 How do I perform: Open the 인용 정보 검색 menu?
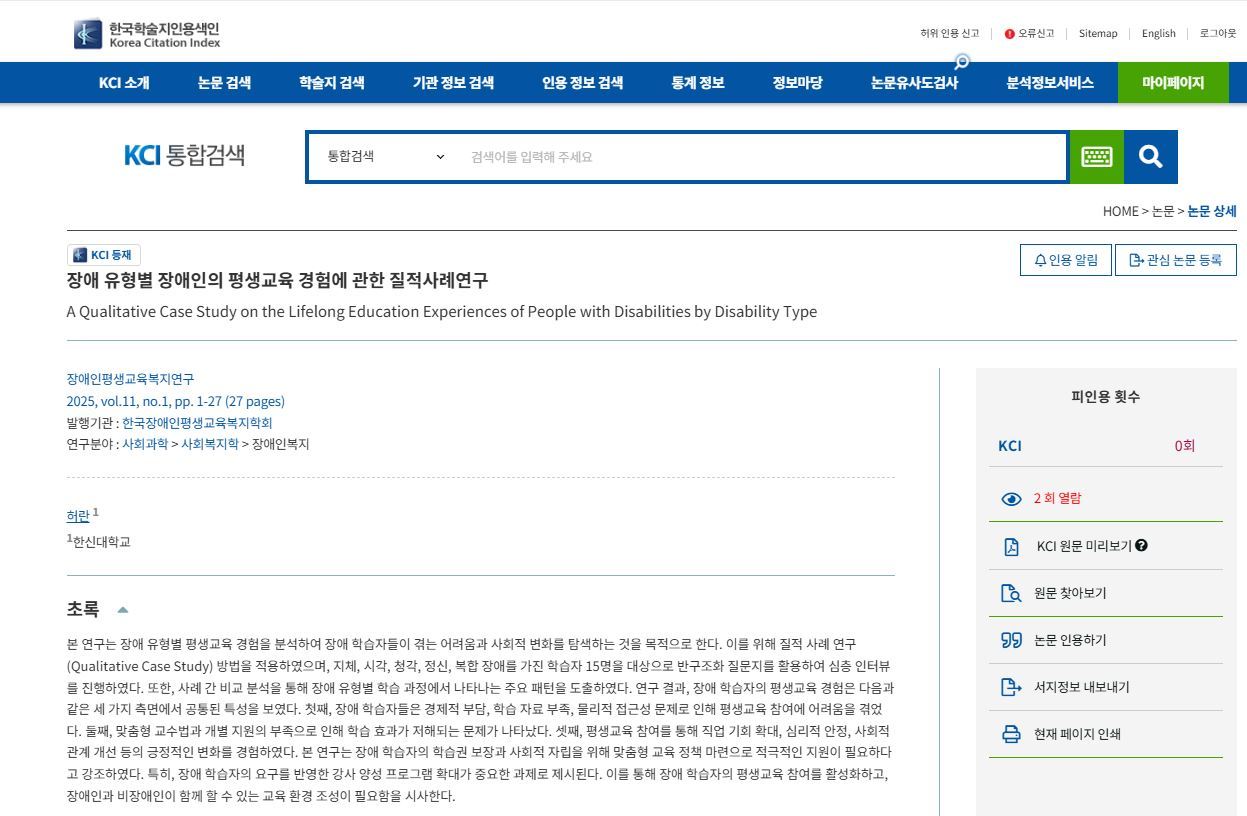pos(582,83)
